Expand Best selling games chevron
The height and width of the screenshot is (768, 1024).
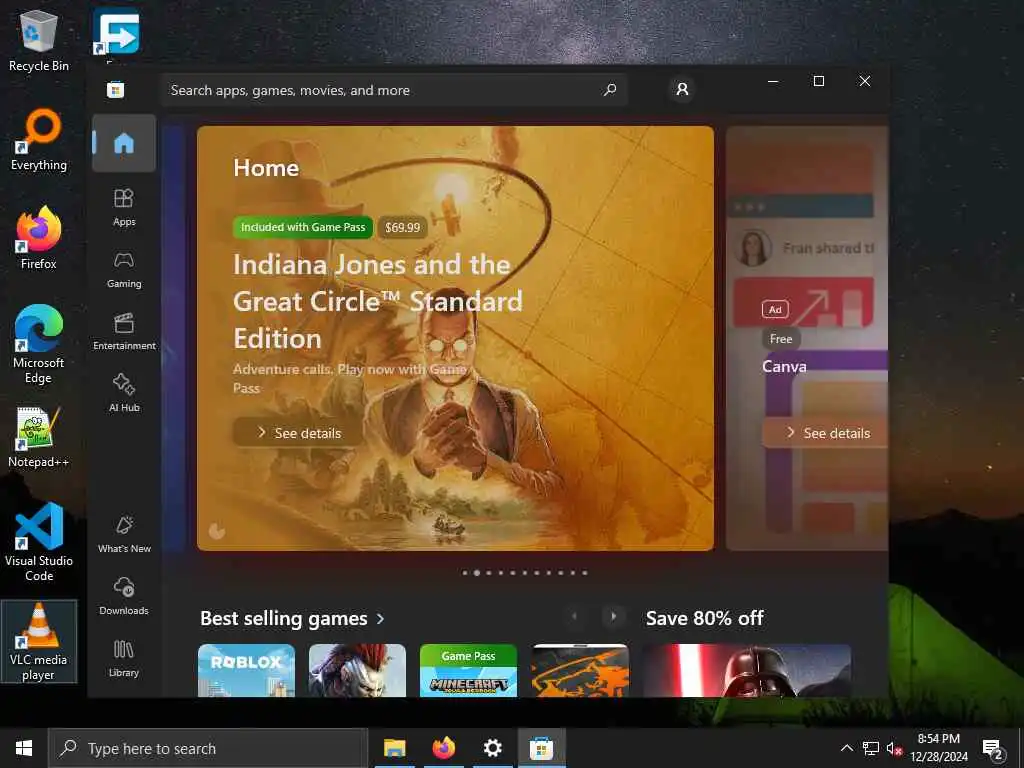pos(381,618)
